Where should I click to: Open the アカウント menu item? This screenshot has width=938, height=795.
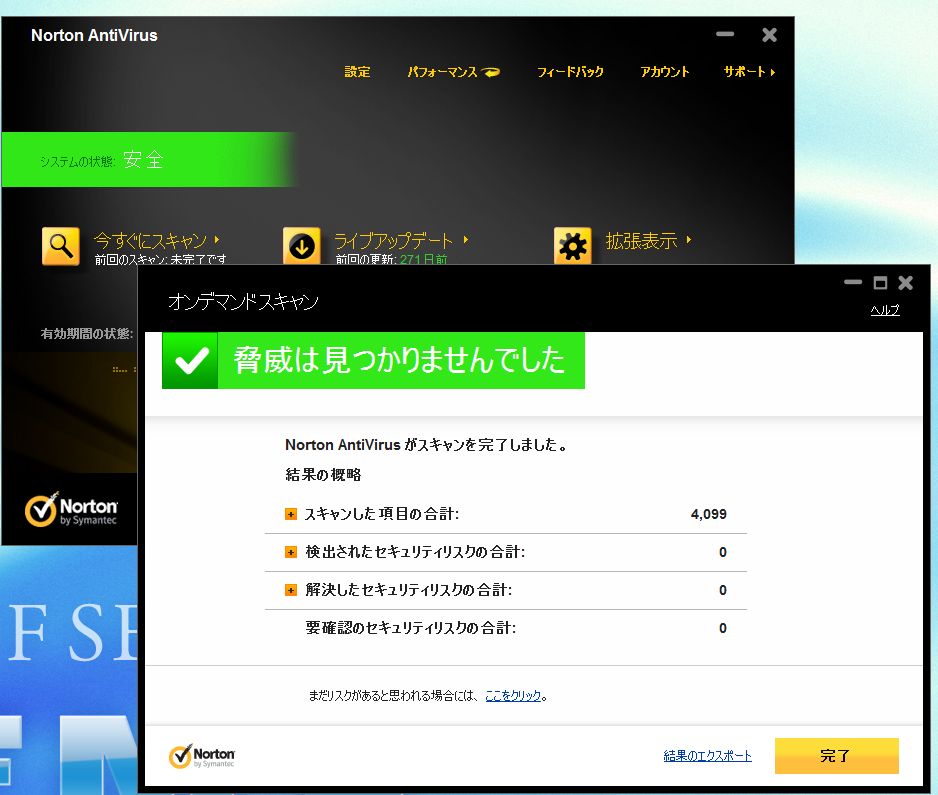665,72
